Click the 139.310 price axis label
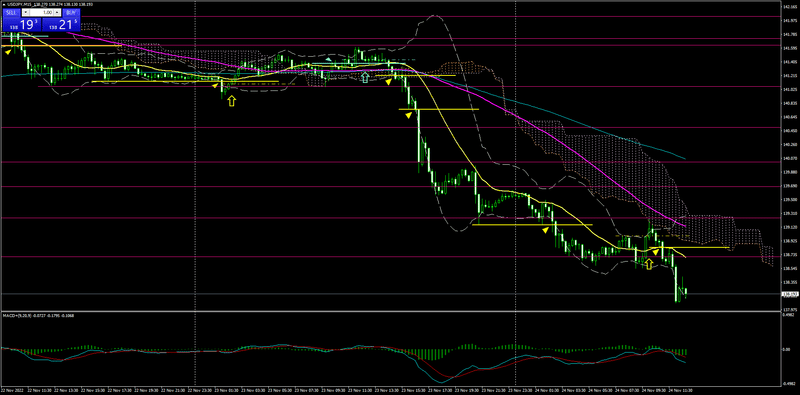Image resolution: width=800 pixels, height=395 pixels. coord(790,213)
